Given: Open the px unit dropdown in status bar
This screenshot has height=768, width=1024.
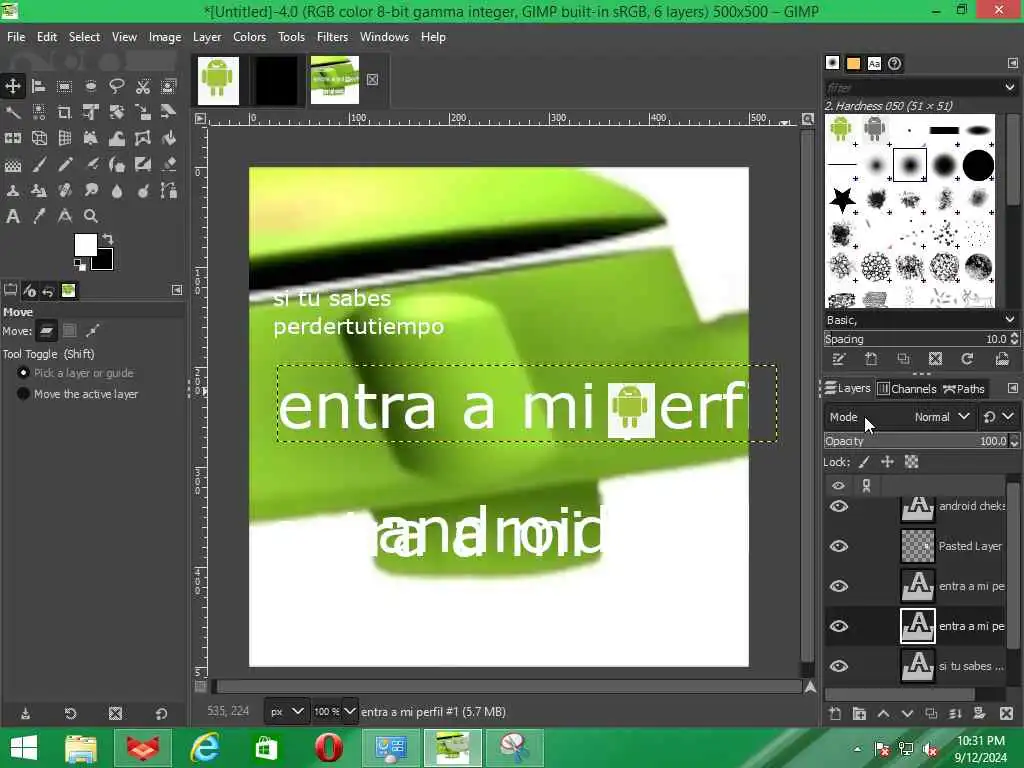Looking at the screenshot, I should 287,711.
